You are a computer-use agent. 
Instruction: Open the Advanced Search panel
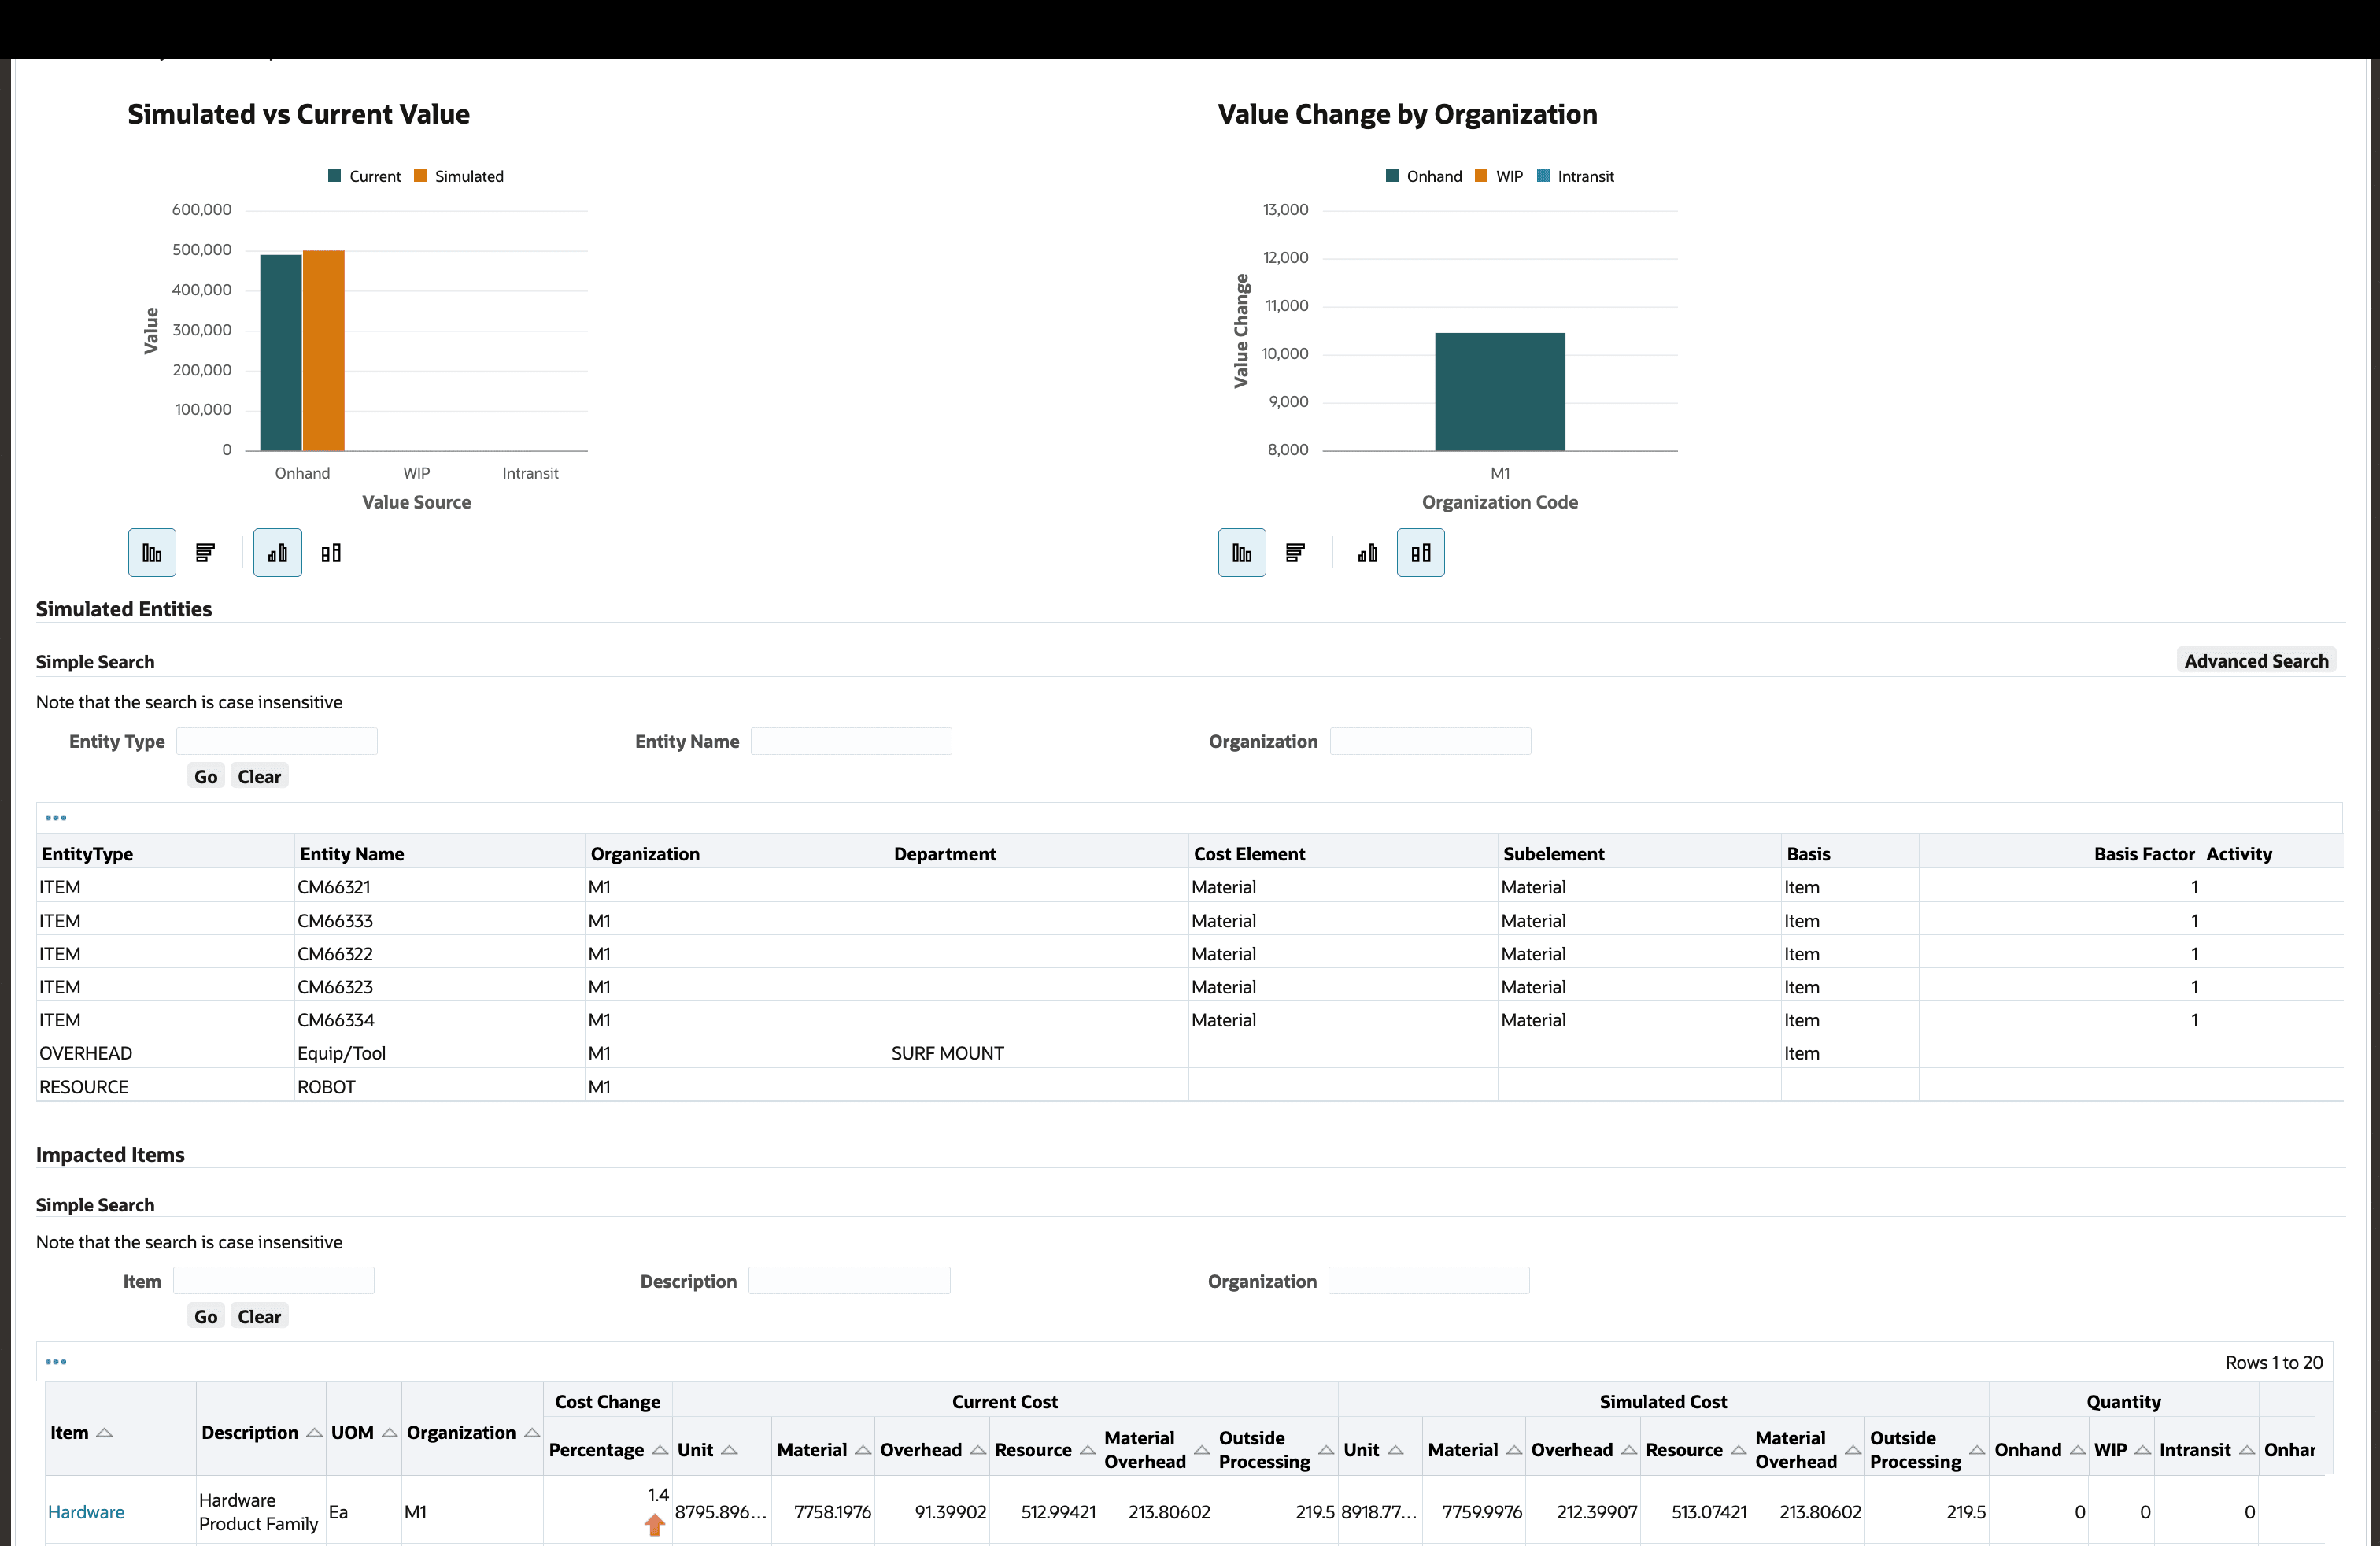(x=2257, y=660)
